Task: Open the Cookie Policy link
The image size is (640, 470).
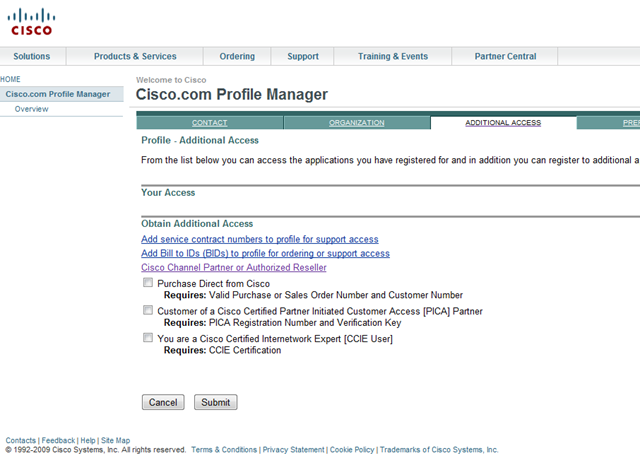Action: point(352,450)
